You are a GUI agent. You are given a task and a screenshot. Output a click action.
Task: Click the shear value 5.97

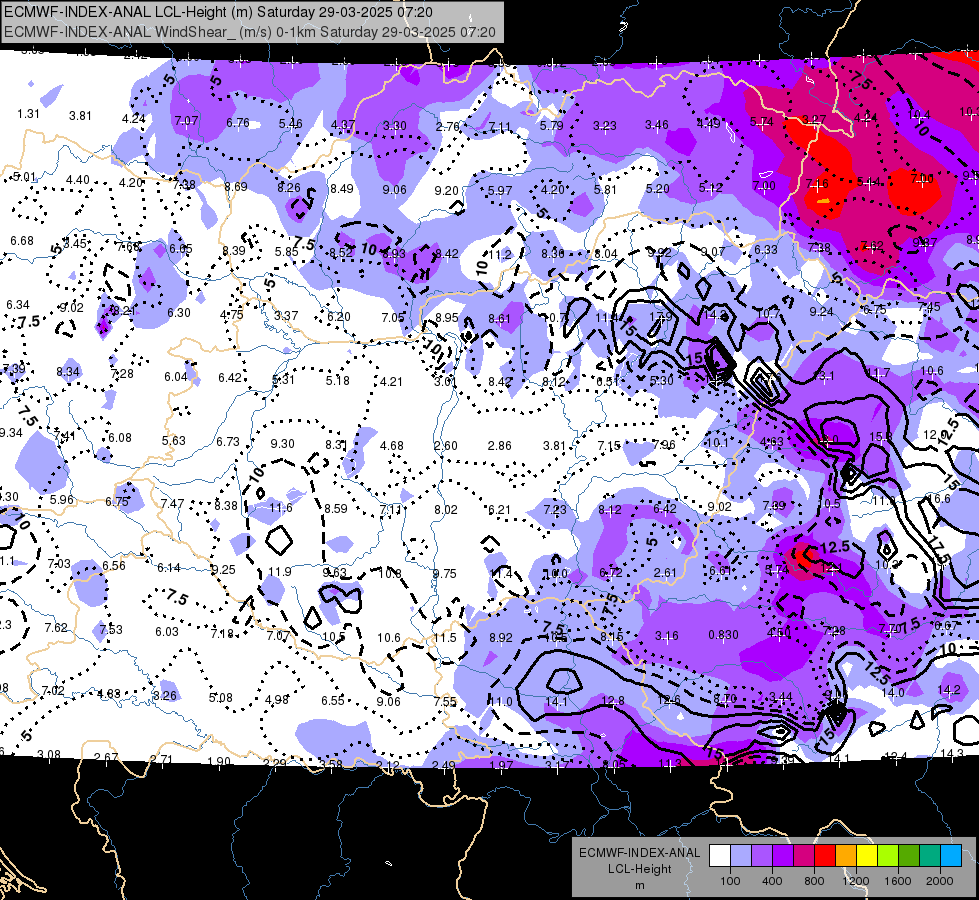(499, 190)
